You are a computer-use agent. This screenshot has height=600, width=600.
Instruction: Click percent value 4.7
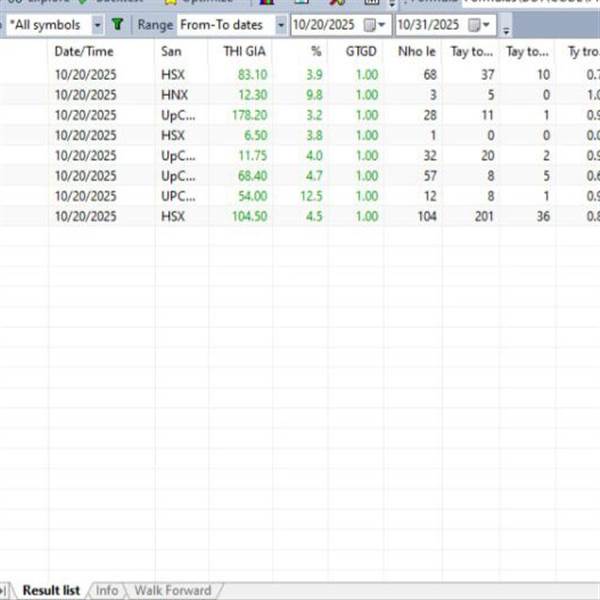(x=314, y=176)
